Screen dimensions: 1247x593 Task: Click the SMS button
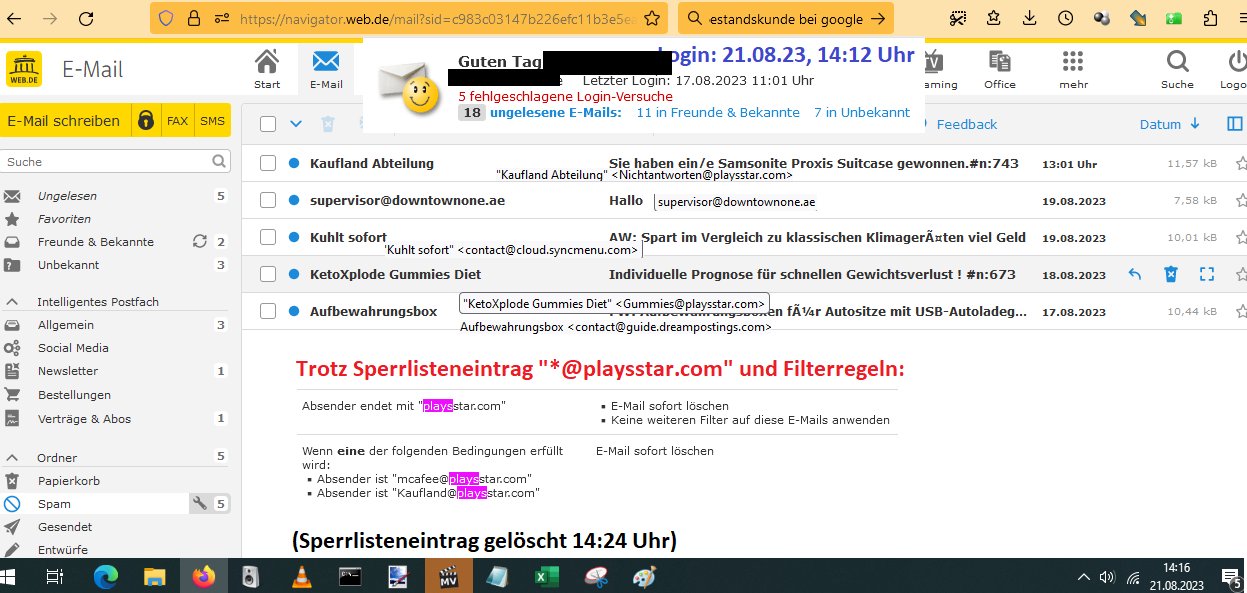click(212, 121)
